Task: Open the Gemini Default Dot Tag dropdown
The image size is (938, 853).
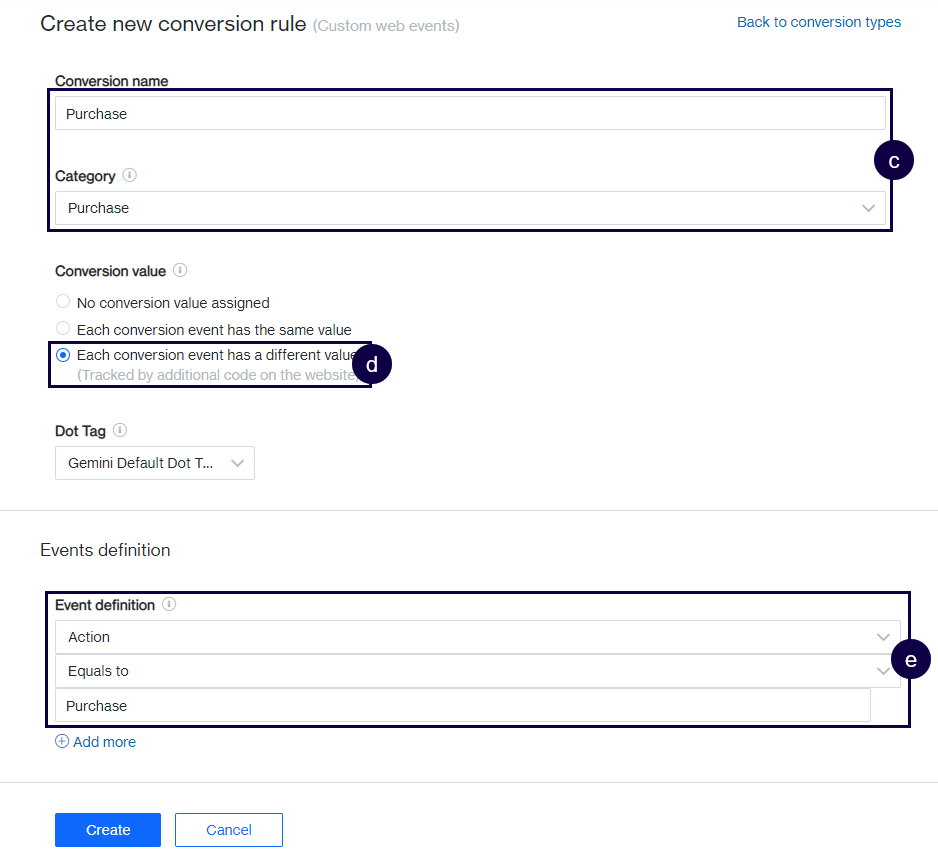Action: pos(155,463)
